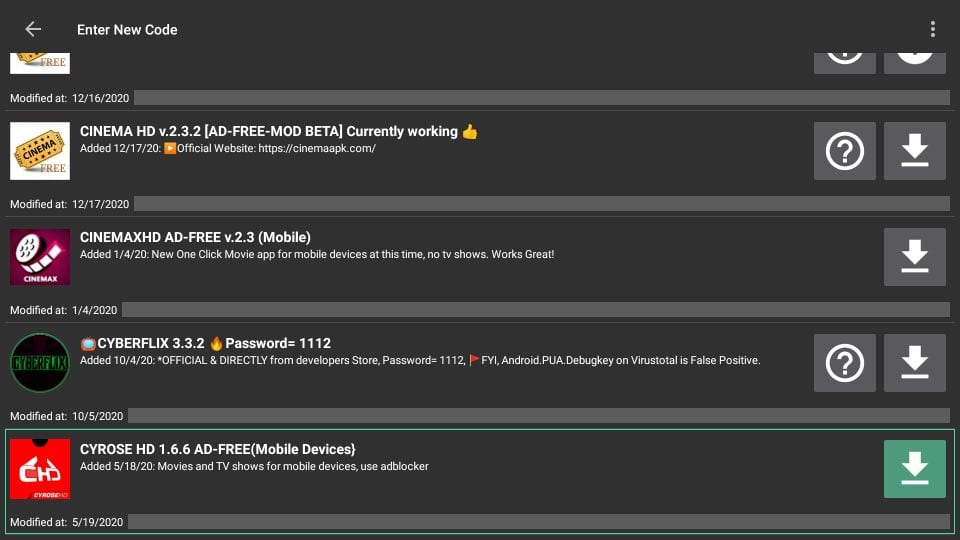Image resolution: width=960 pixels, height=540 pixels.
Task: Click the CINEMAX film reel thumbnail
Action: (x=40, y=257)
